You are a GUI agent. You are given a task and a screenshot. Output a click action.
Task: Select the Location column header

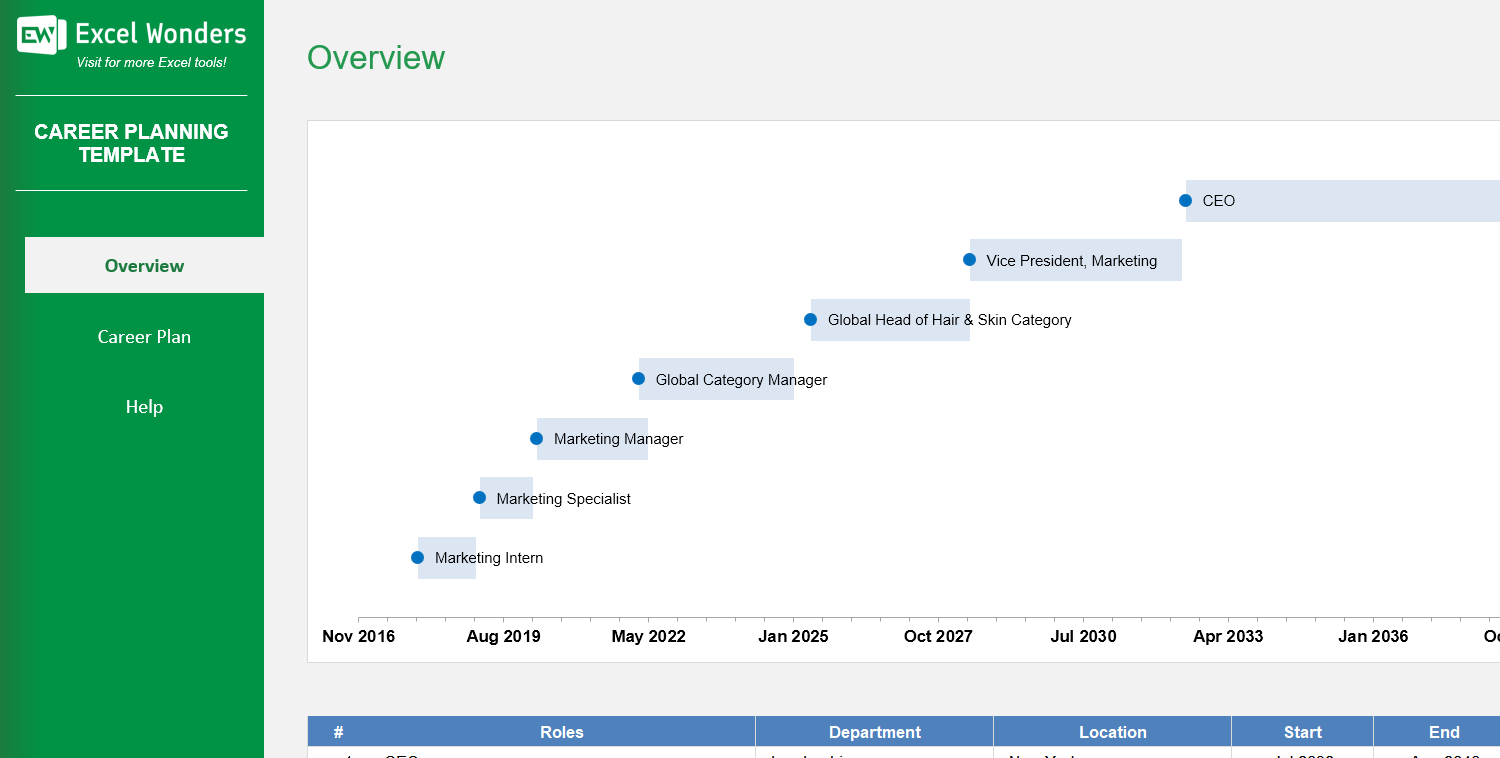pyautogui.click(x=1112, y=731)
